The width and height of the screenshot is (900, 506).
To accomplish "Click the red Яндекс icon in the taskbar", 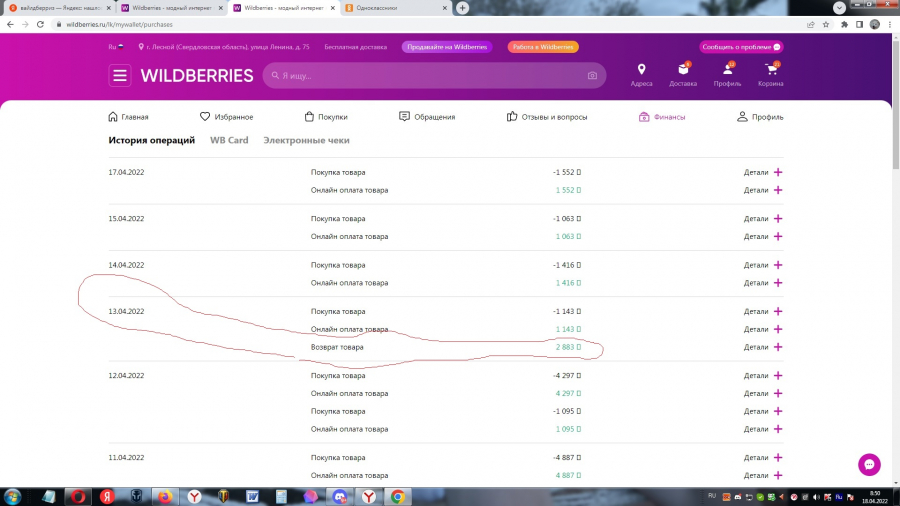I will coord(107,497).
